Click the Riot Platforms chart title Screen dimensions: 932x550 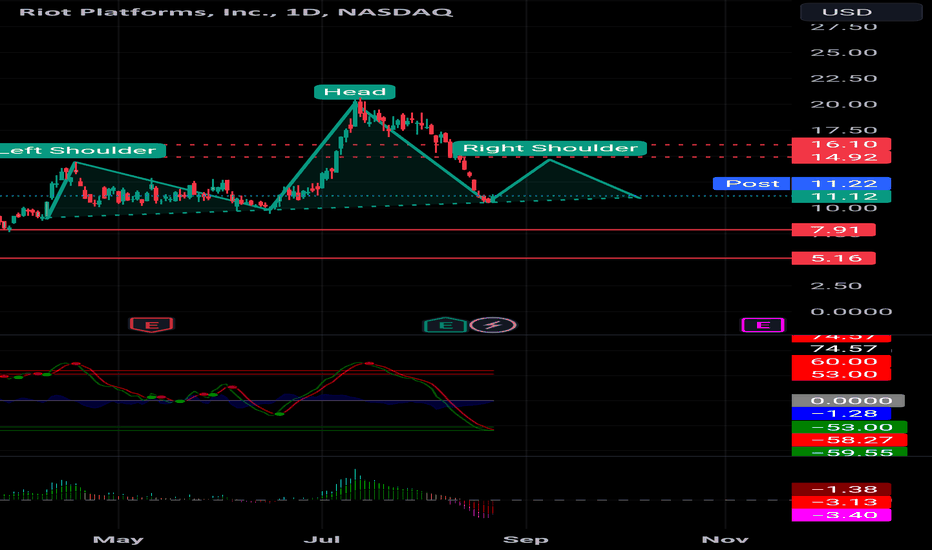tap(235, 12)
